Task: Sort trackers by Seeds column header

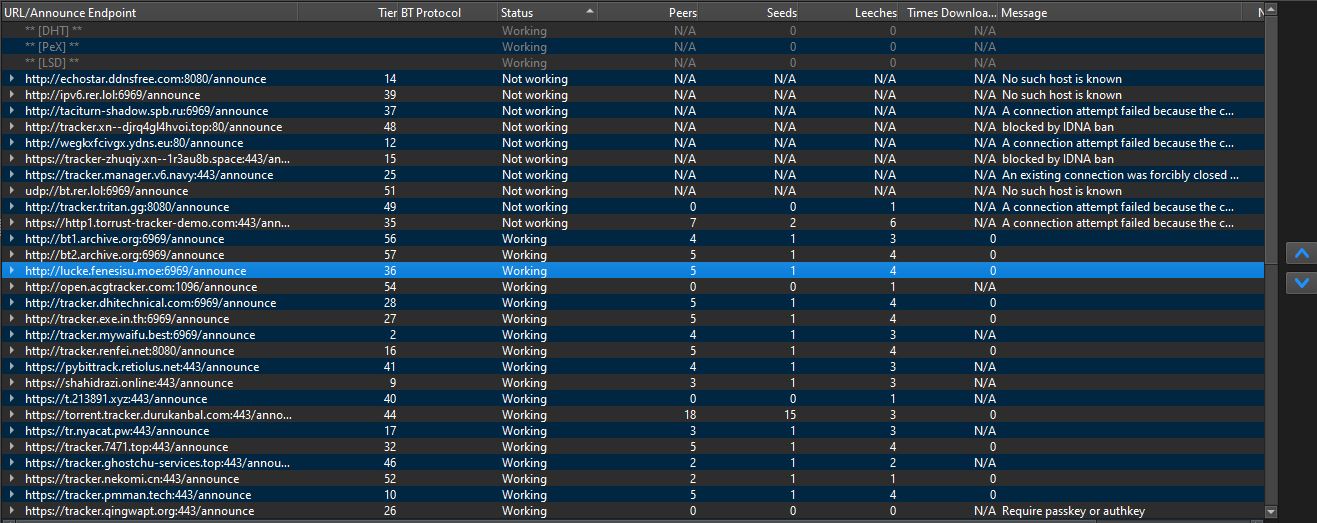Action: click(750, 13)
